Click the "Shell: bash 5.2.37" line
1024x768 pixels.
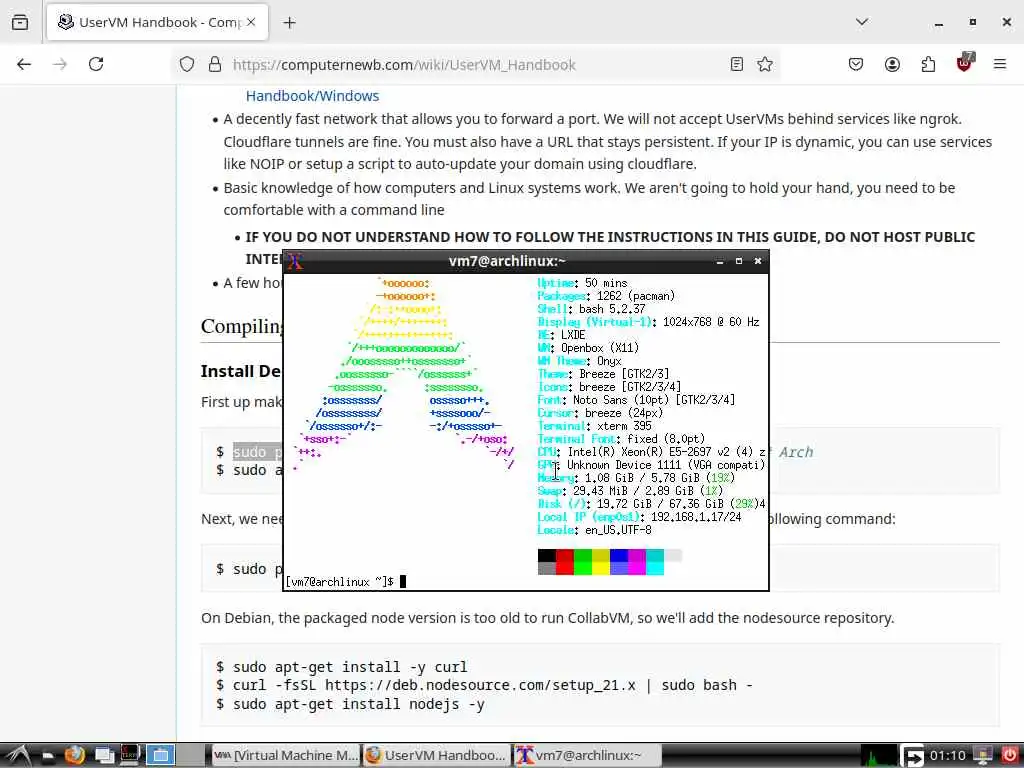point(591,309)
